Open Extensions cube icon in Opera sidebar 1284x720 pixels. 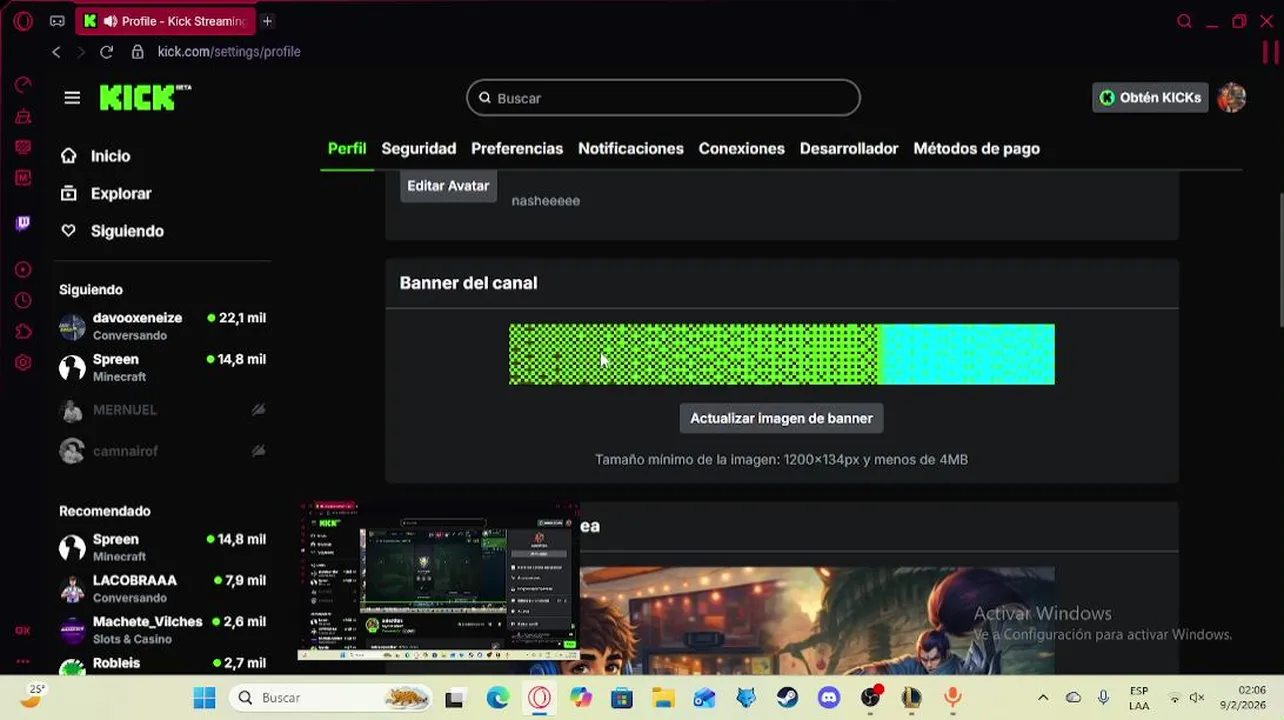click(x=23, y=332)
